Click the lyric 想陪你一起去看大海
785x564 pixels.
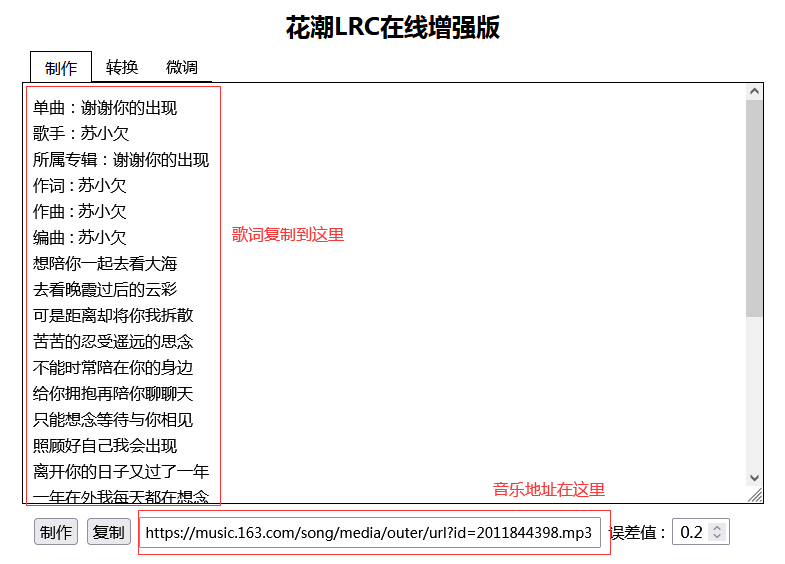point(105,264)
